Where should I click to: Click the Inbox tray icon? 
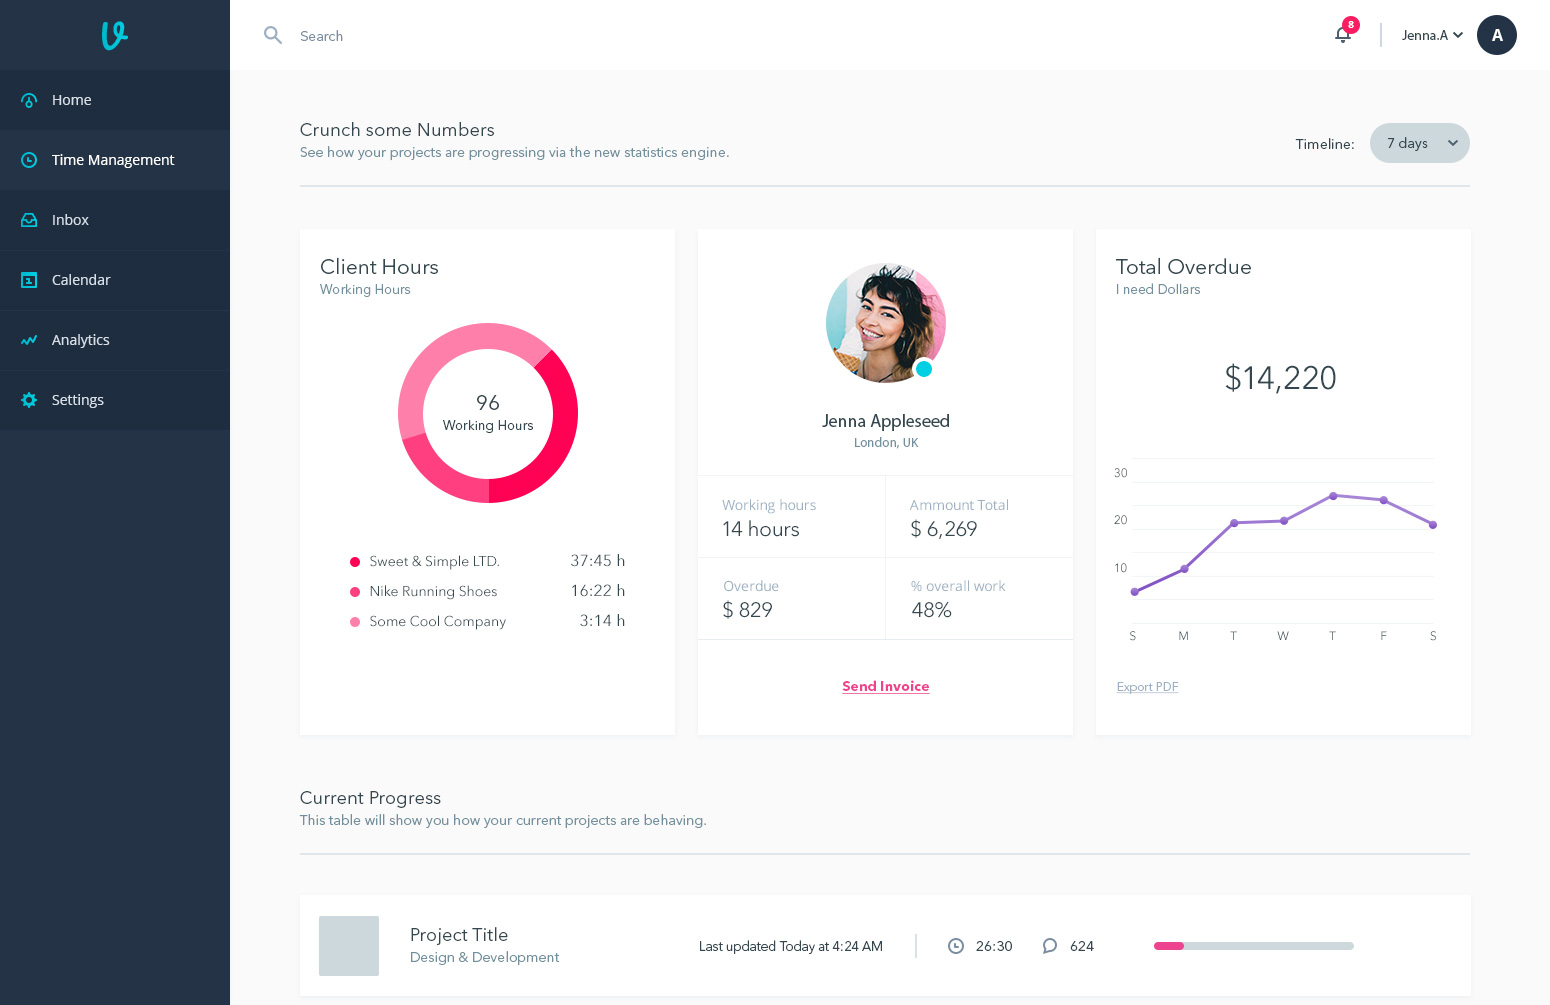tap(29, 220)
